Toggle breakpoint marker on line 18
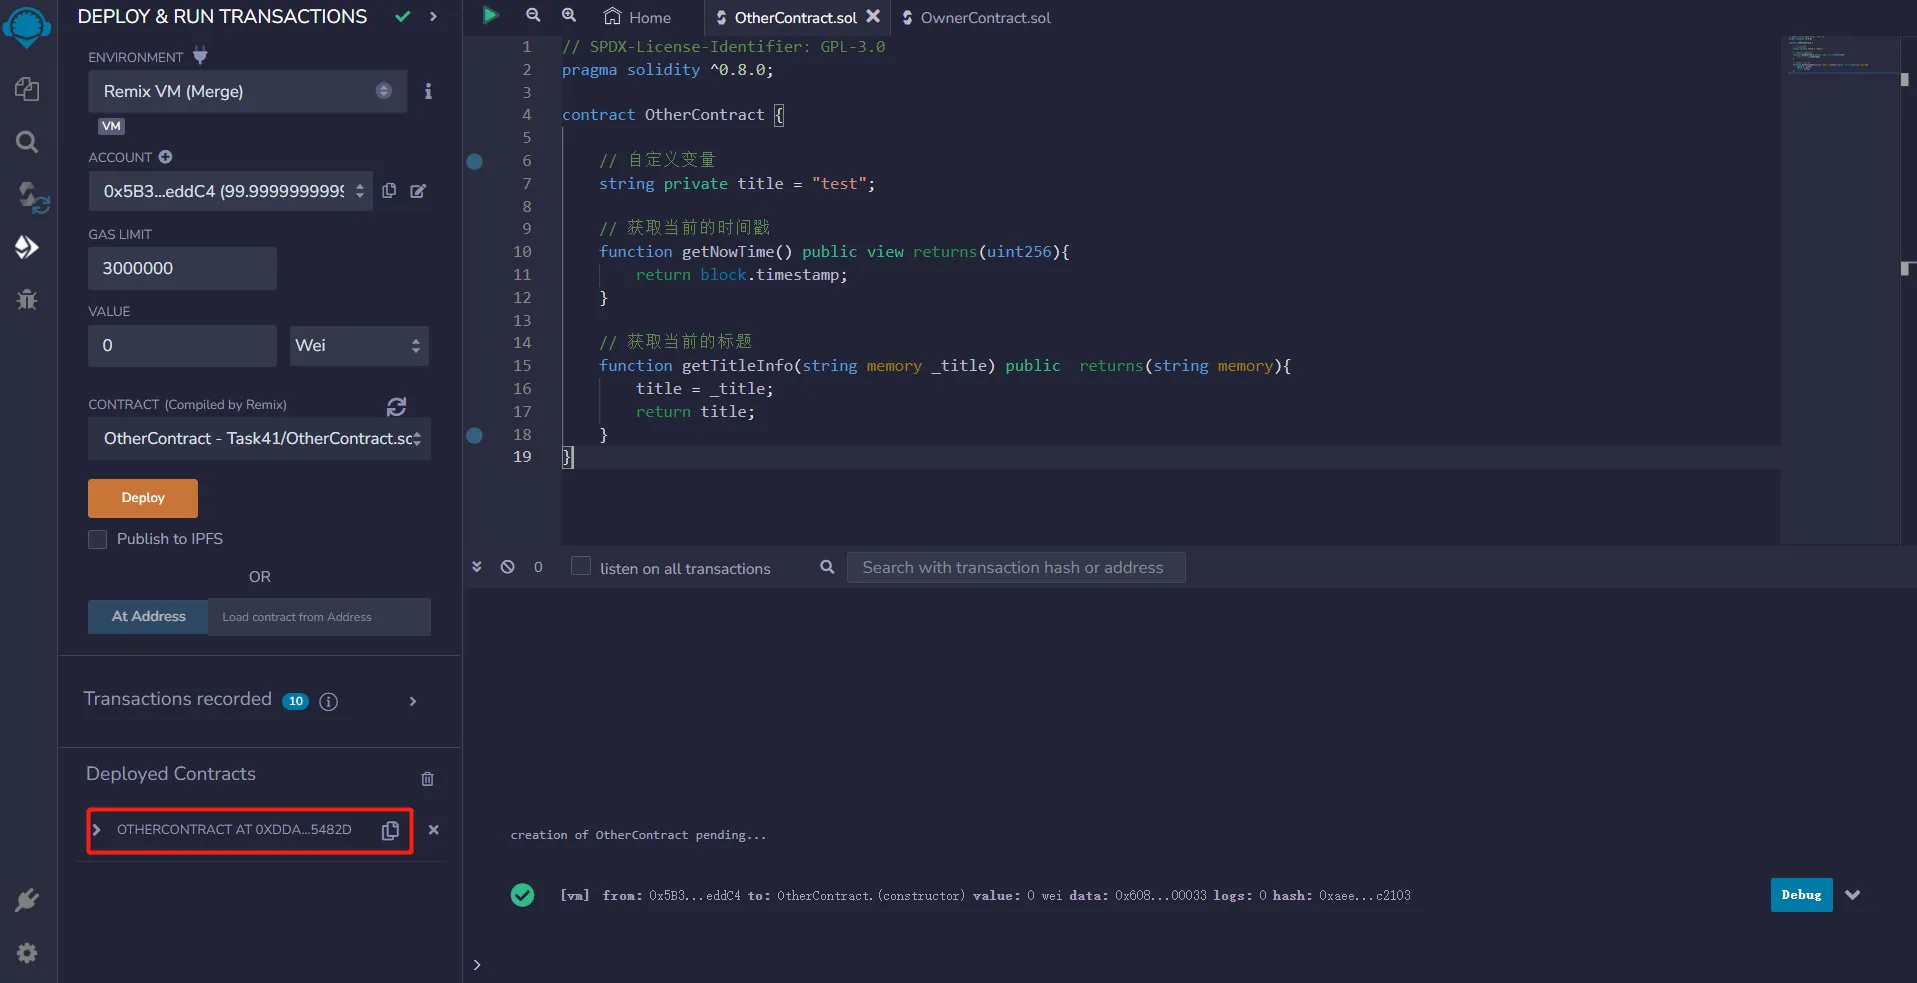 (x=475, y=435)
